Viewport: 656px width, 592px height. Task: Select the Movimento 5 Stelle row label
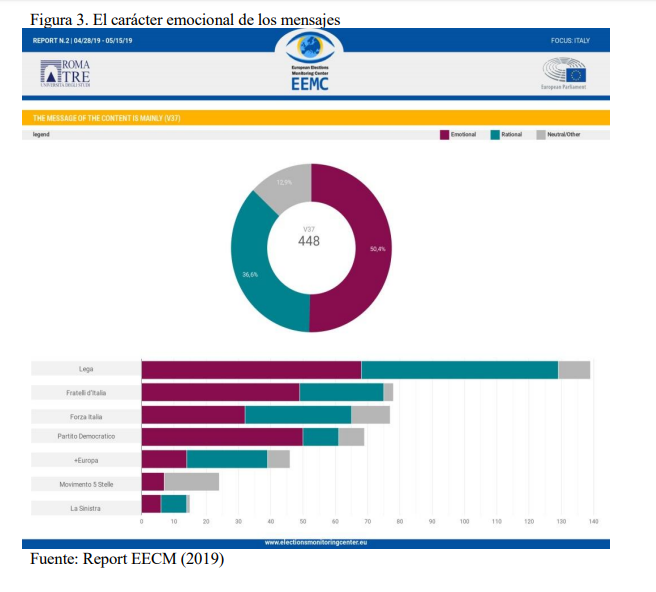86,483
